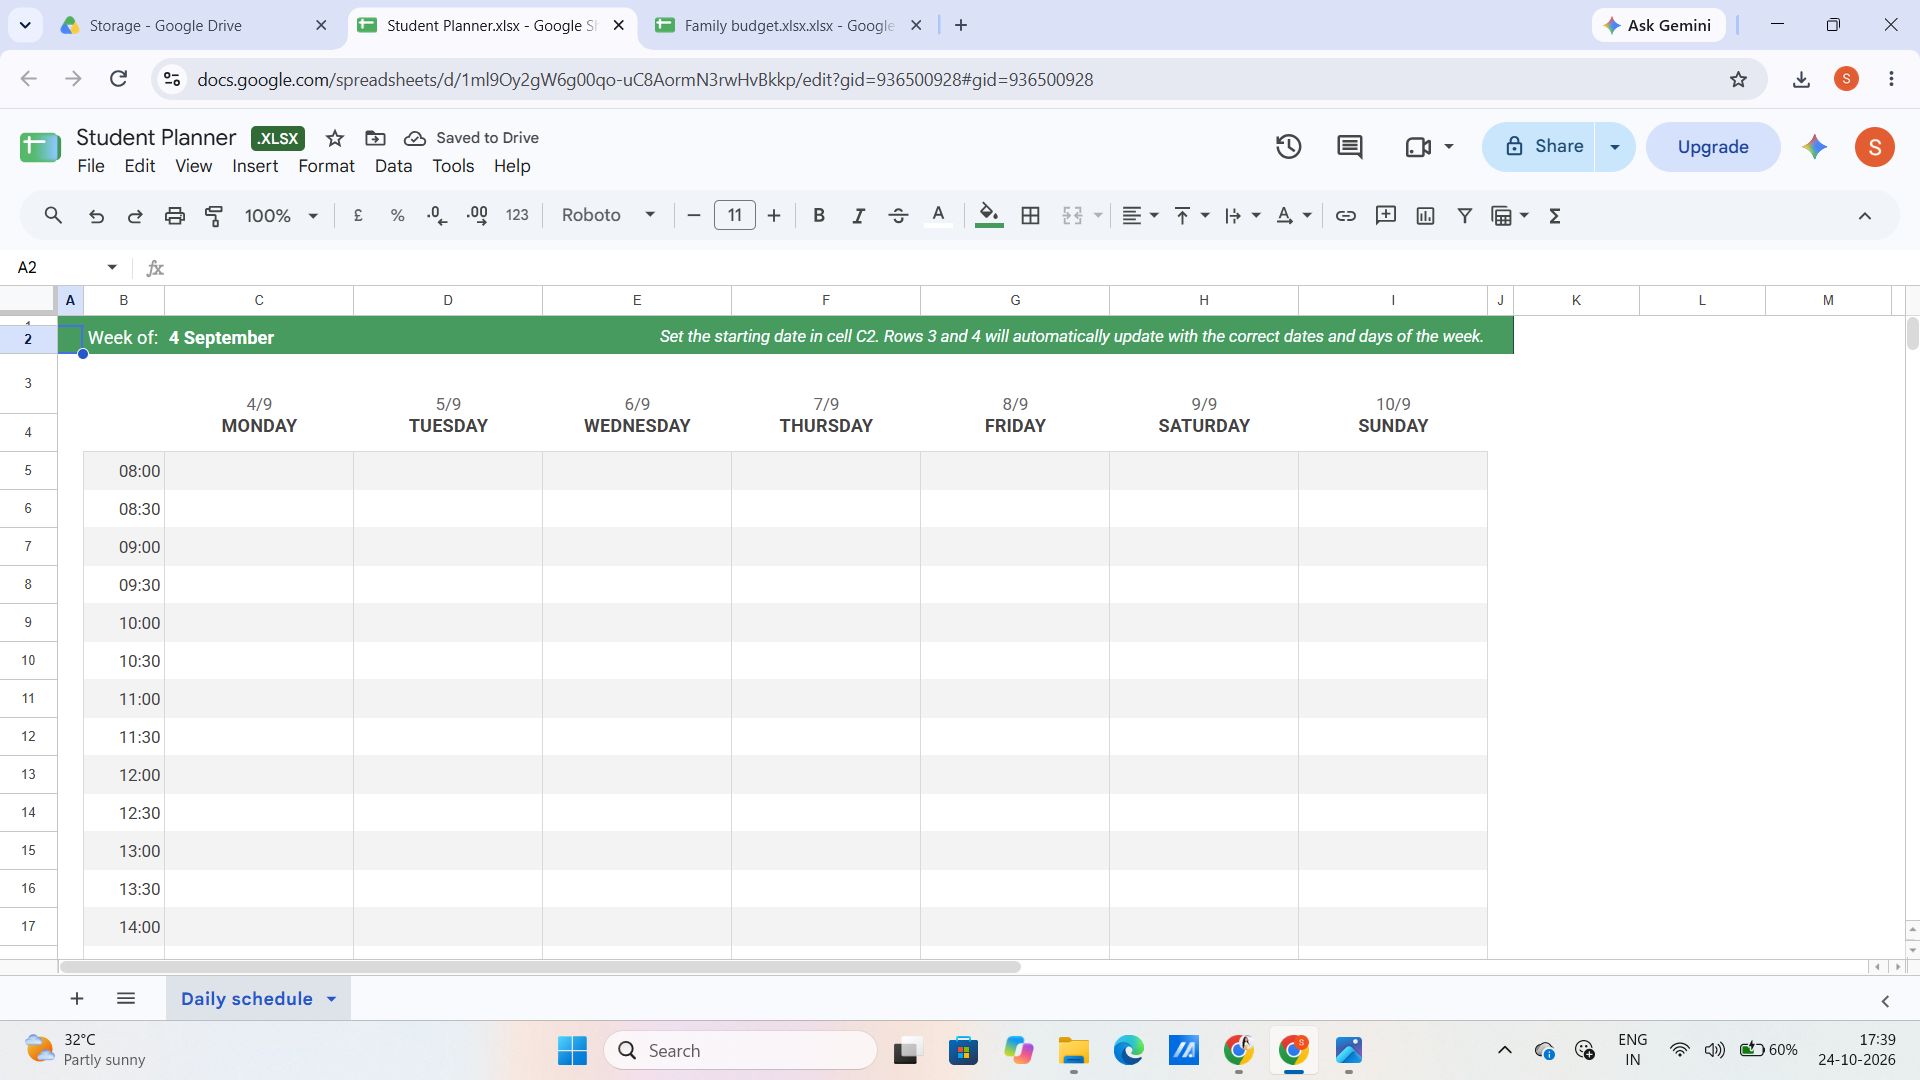
Task: Toggle strikethrough formatting
Action: pos(898,216)
